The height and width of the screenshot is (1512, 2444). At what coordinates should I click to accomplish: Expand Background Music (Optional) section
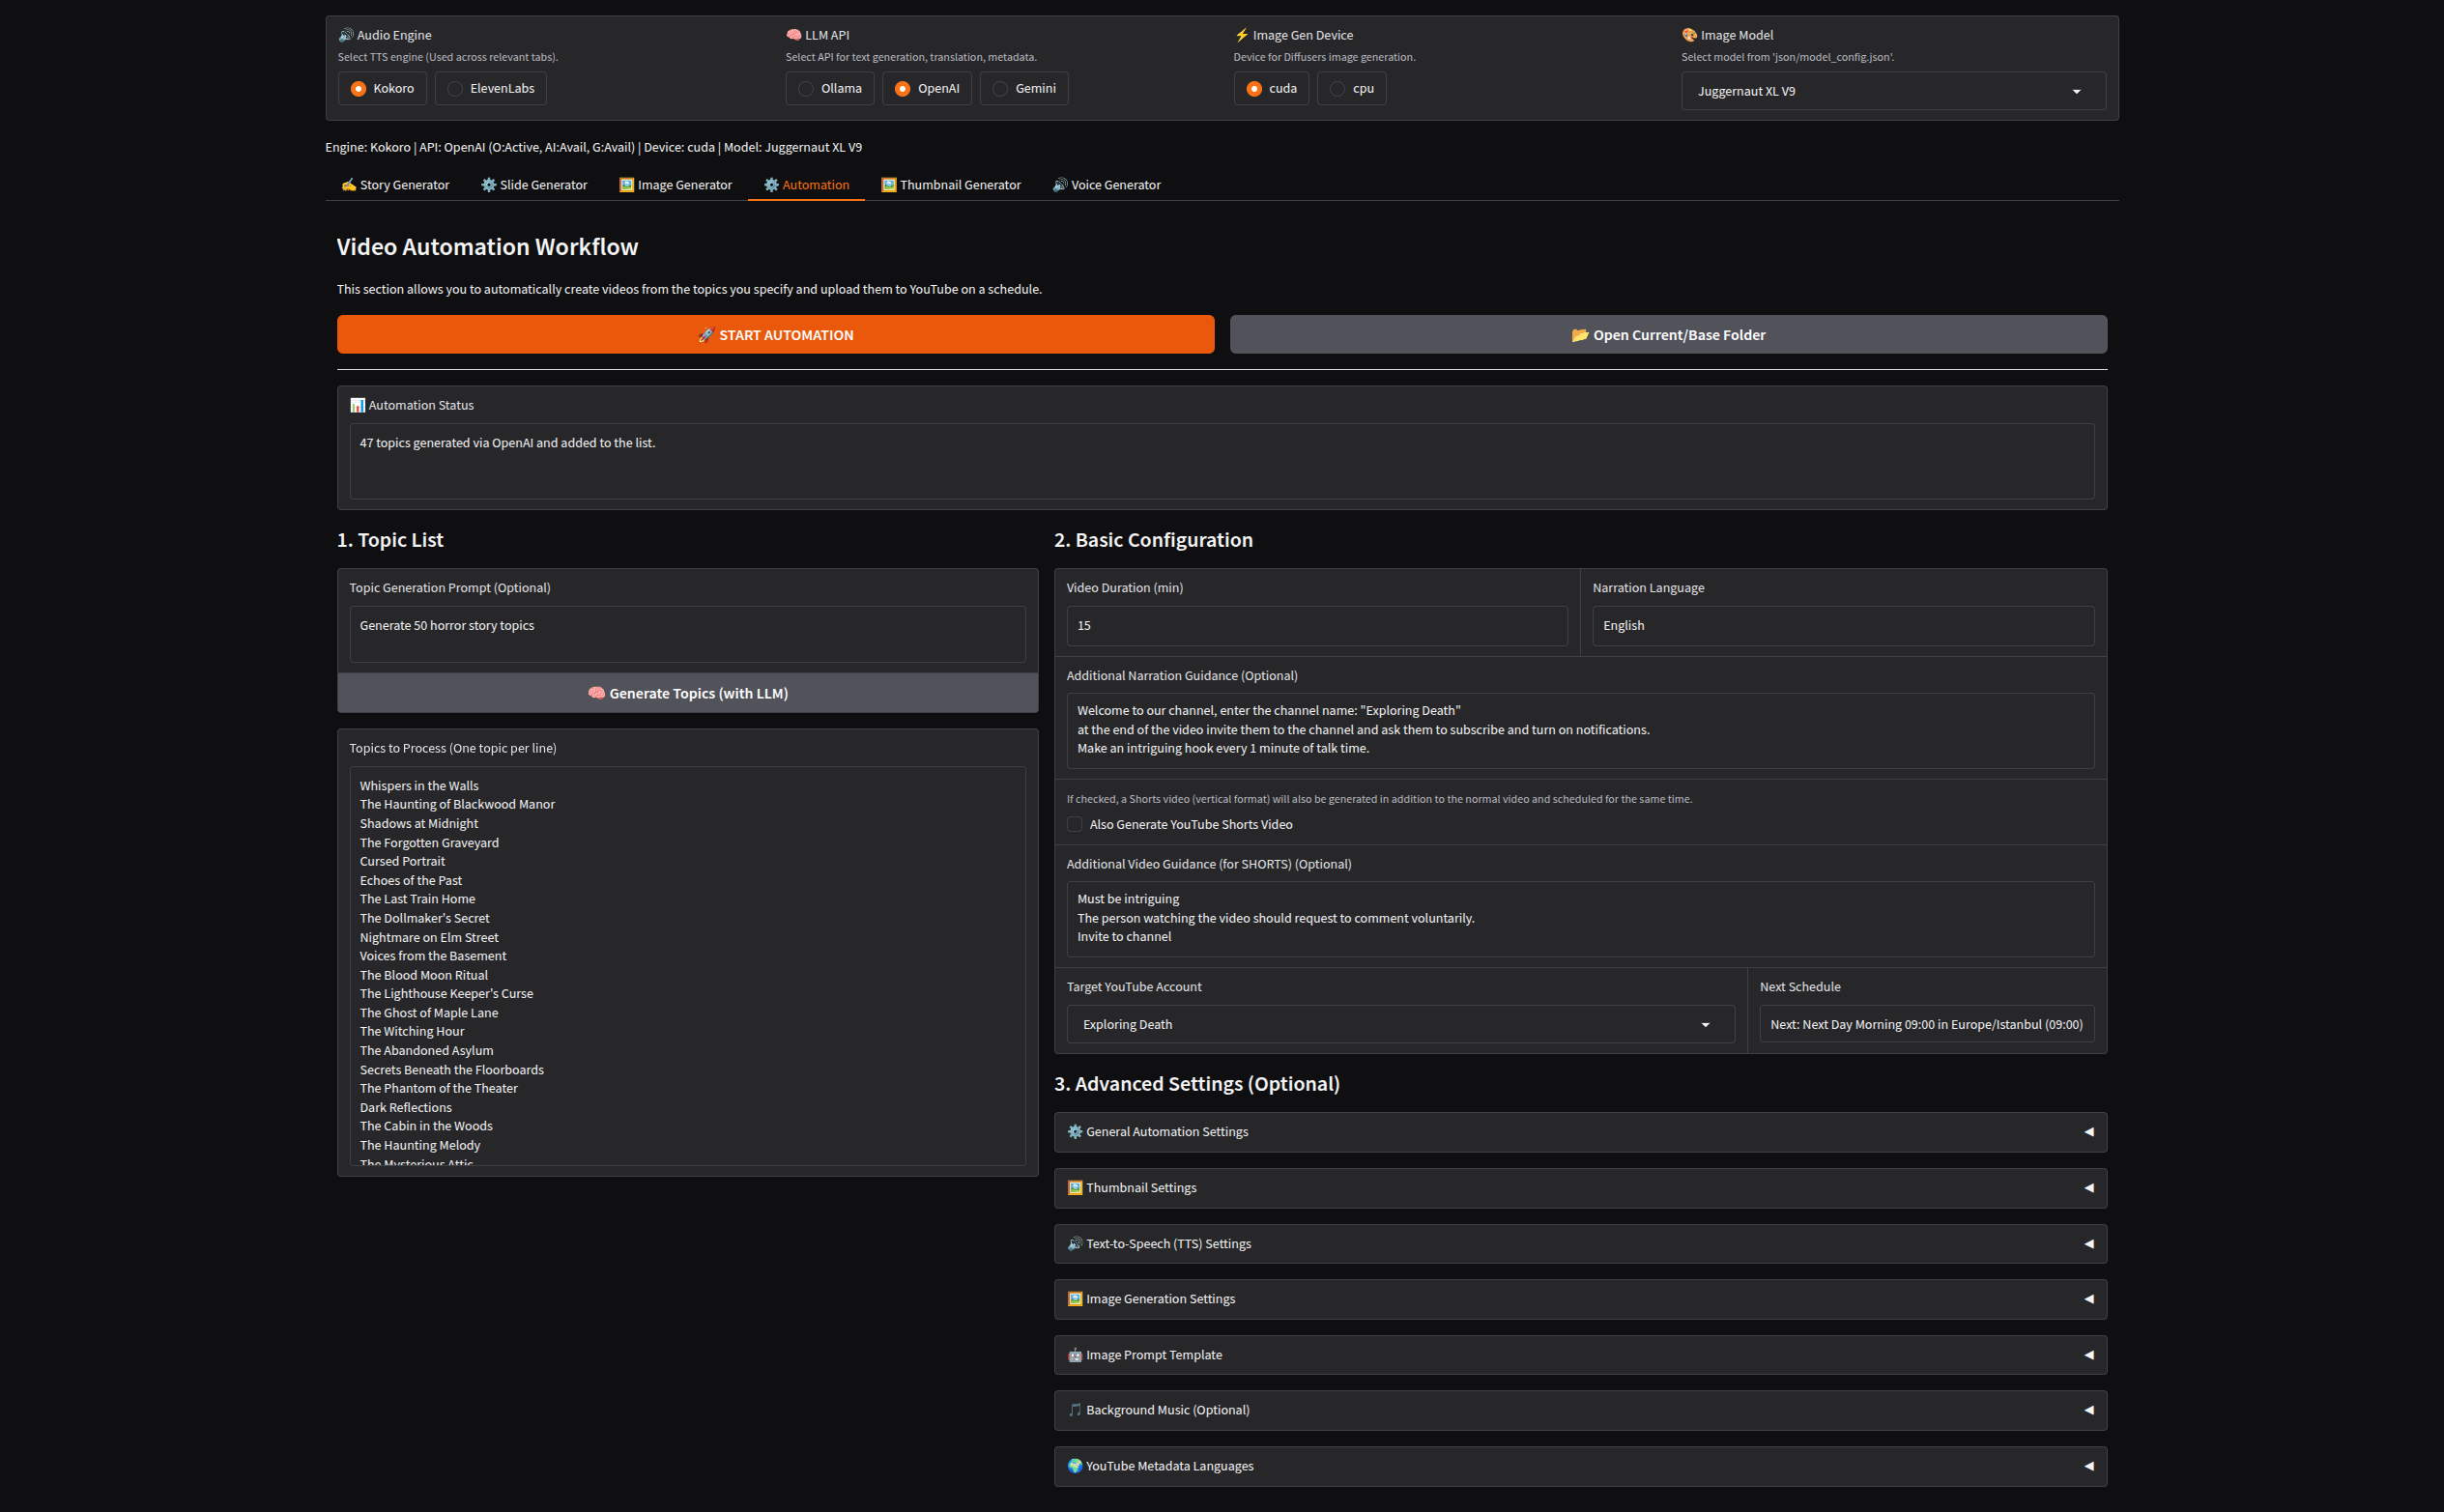coord(1580,1410)
